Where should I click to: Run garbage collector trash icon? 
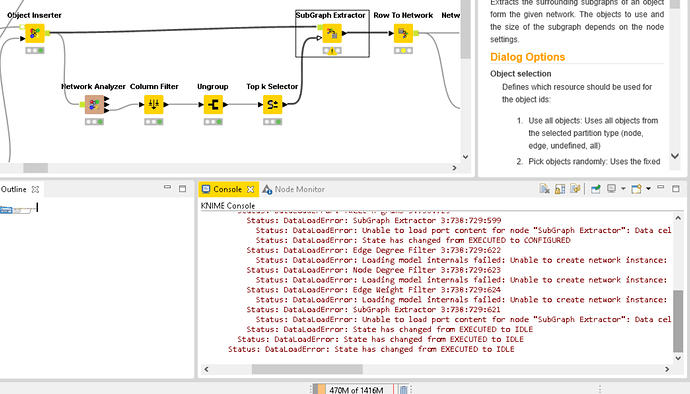point(403,390)
